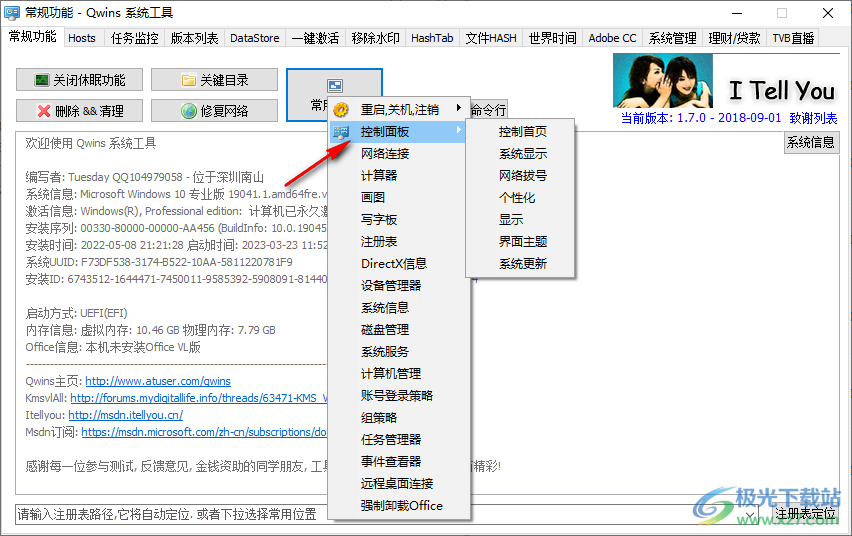Select 显示 in the submenu

coord(520,220)
